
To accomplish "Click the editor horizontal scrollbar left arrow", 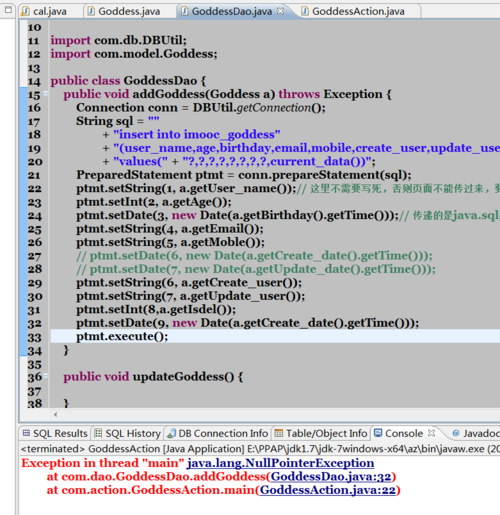I will pyautogui.click(x=55, y=414).
